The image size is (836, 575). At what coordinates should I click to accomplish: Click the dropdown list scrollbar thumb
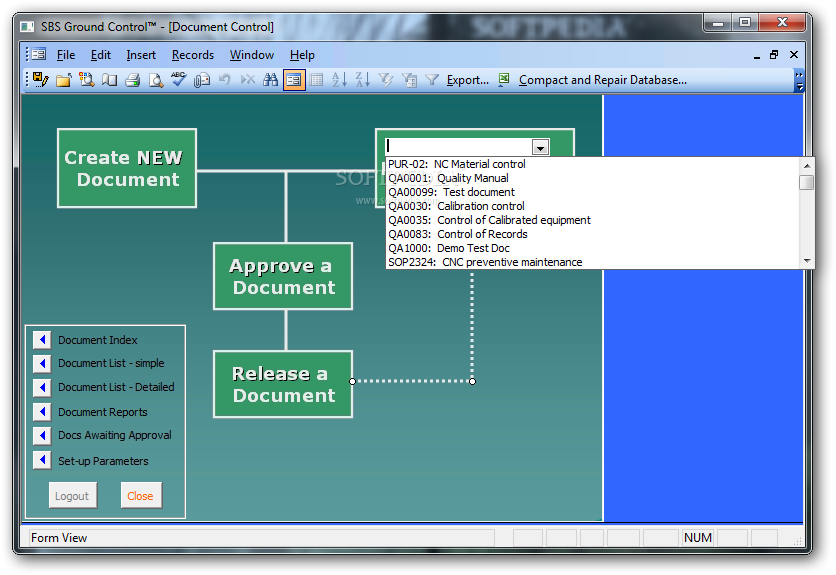pyautogui.click(x=807, y=182)
